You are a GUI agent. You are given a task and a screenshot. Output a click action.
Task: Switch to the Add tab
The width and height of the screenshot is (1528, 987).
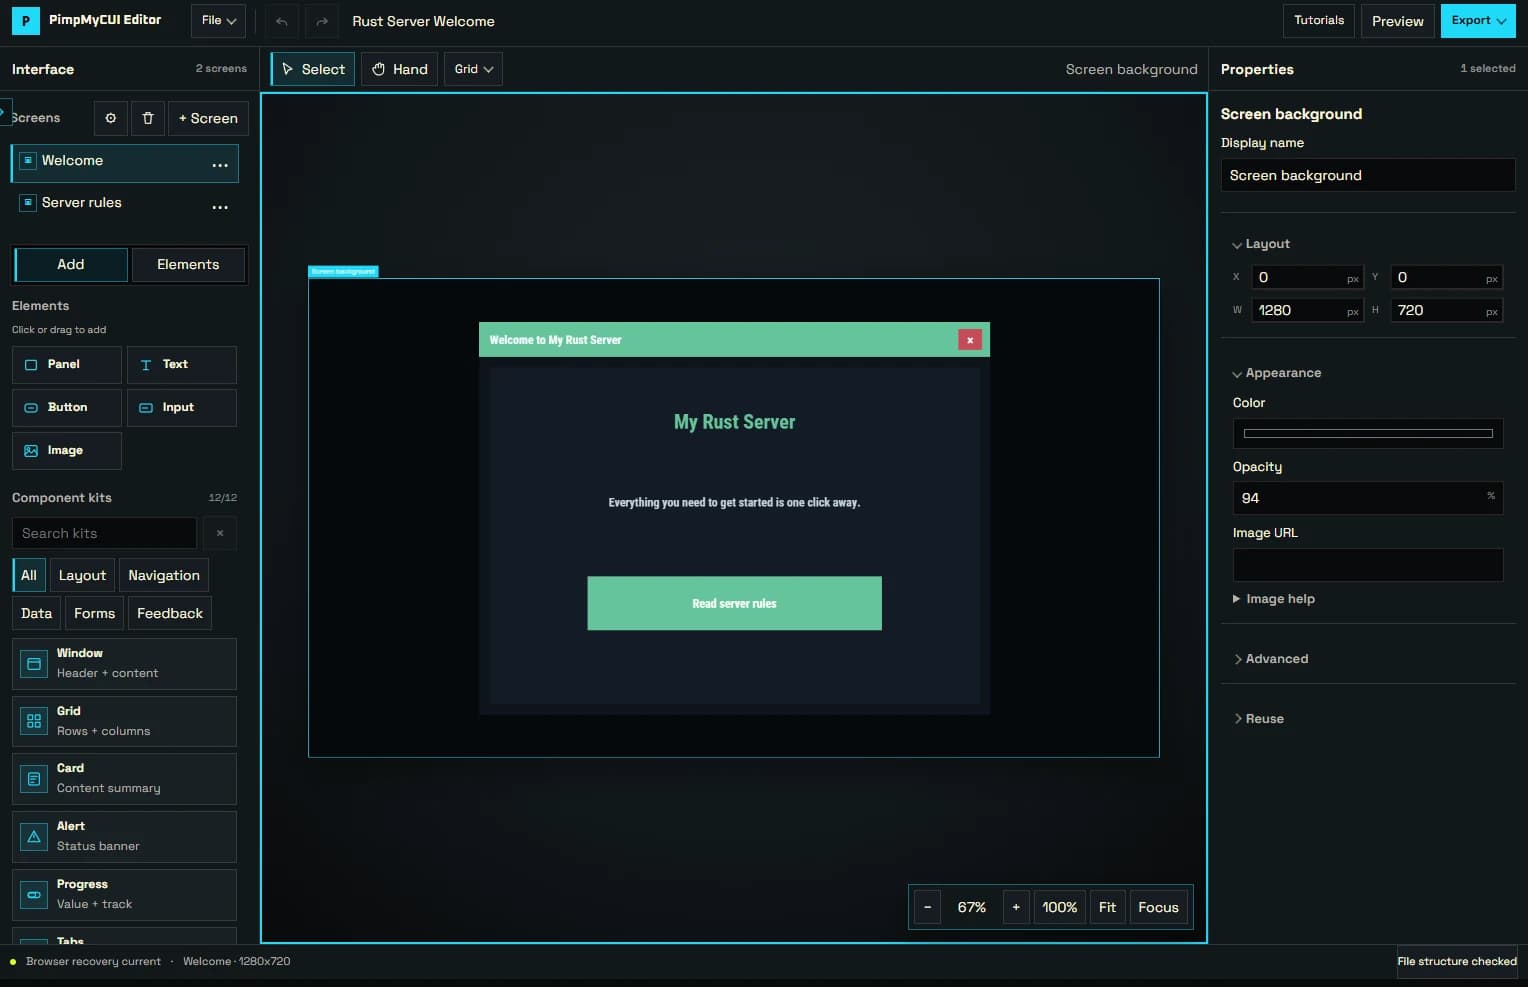(71, 265)
